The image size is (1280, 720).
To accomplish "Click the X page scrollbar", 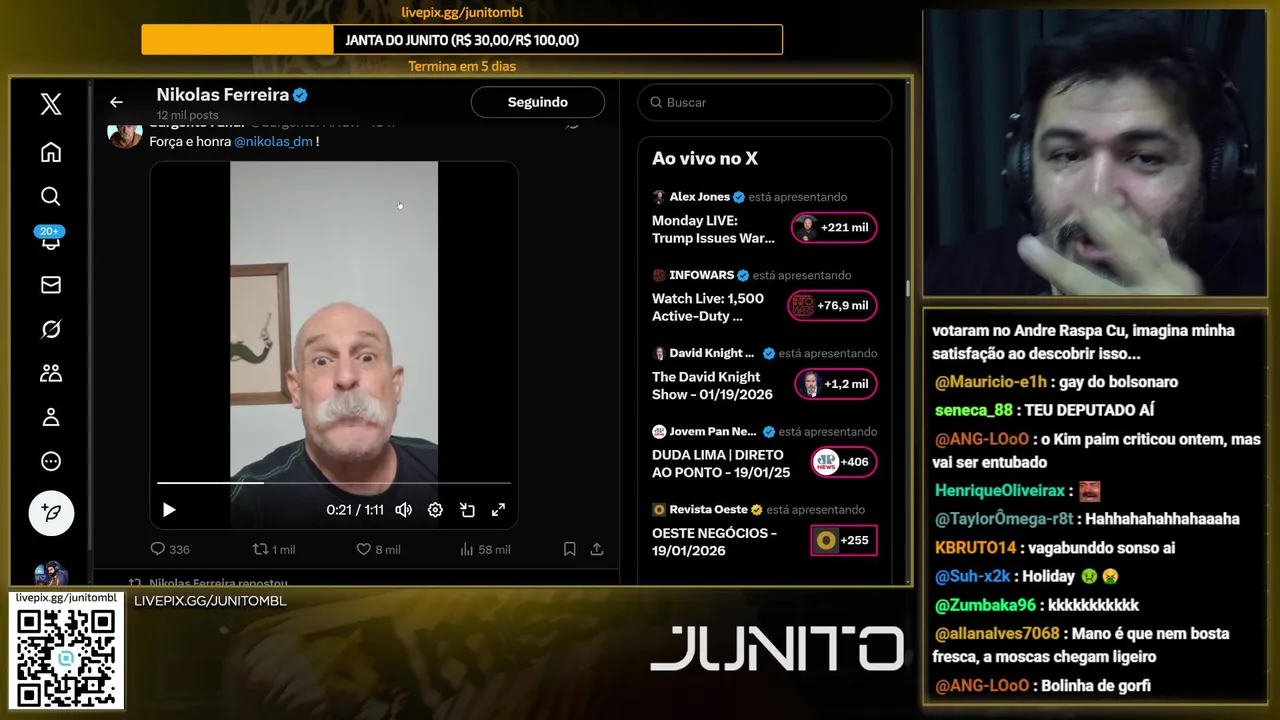I will point(908,288).
